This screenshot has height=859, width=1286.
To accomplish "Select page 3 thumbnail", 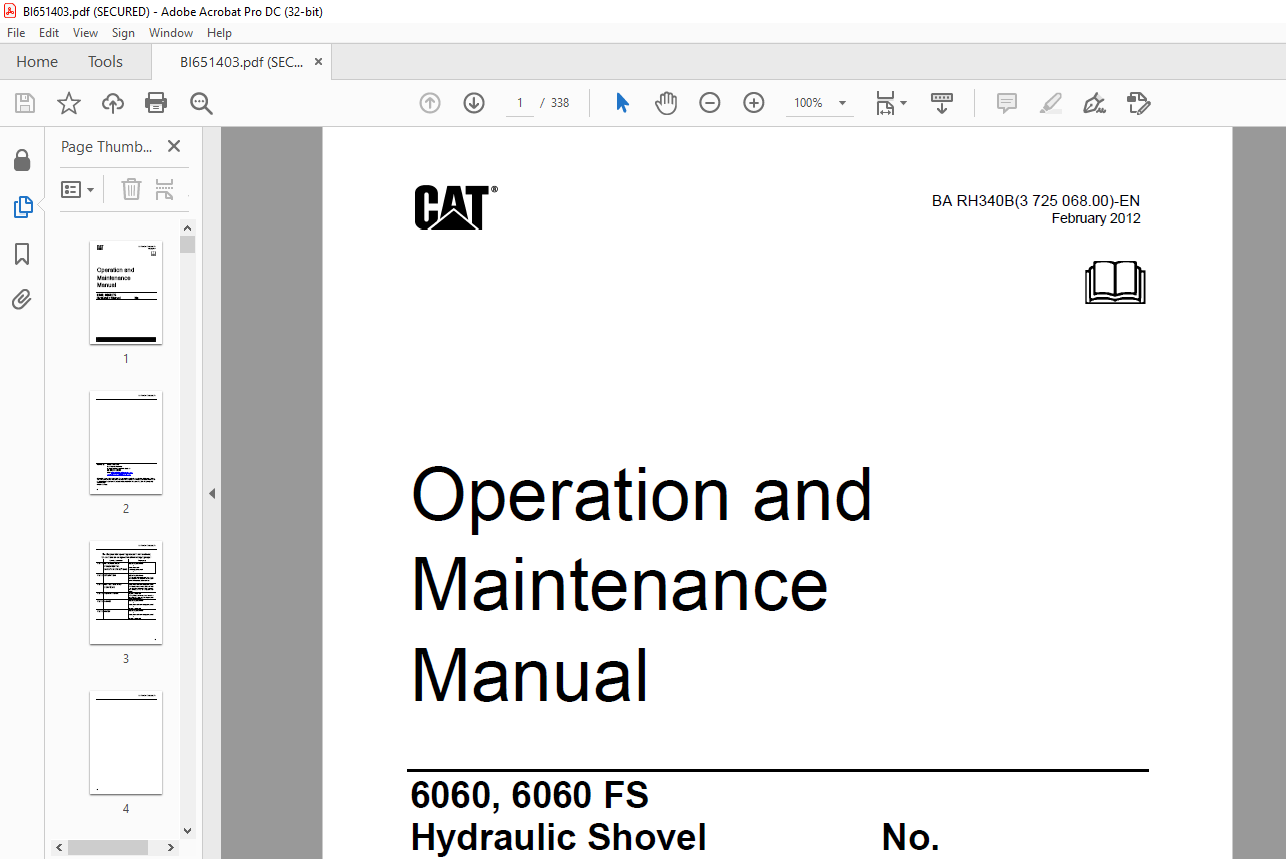I will [126, 592].
